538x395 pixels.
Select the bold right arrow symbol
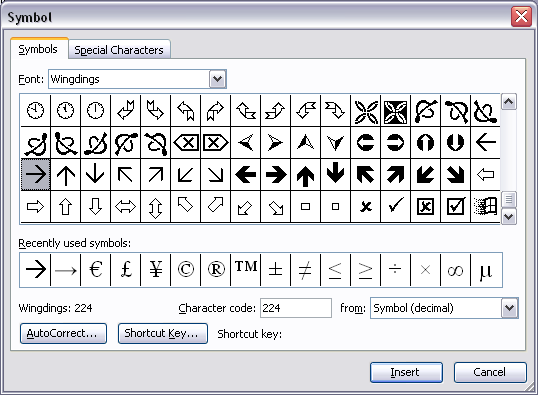tap(276, 174)
